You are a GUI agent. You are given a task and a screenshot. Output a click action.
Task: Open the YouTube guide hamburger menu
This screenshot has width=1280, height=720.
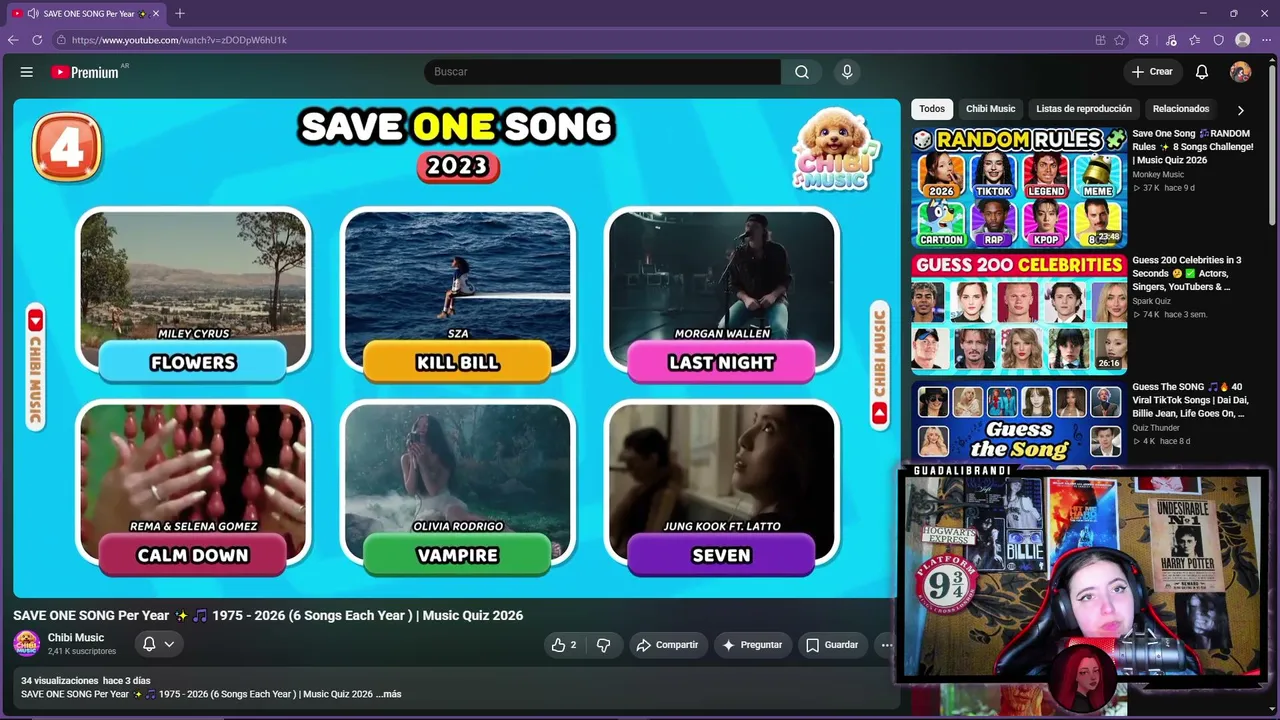27,72
